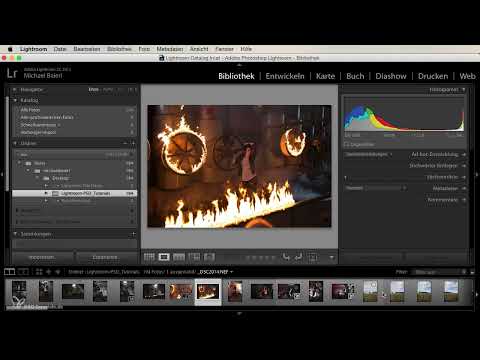The width and height of the screenshot is (480, 360).
Task: Expand the Stichwörter festlegen panel
Action: click(x=464, y=166)
